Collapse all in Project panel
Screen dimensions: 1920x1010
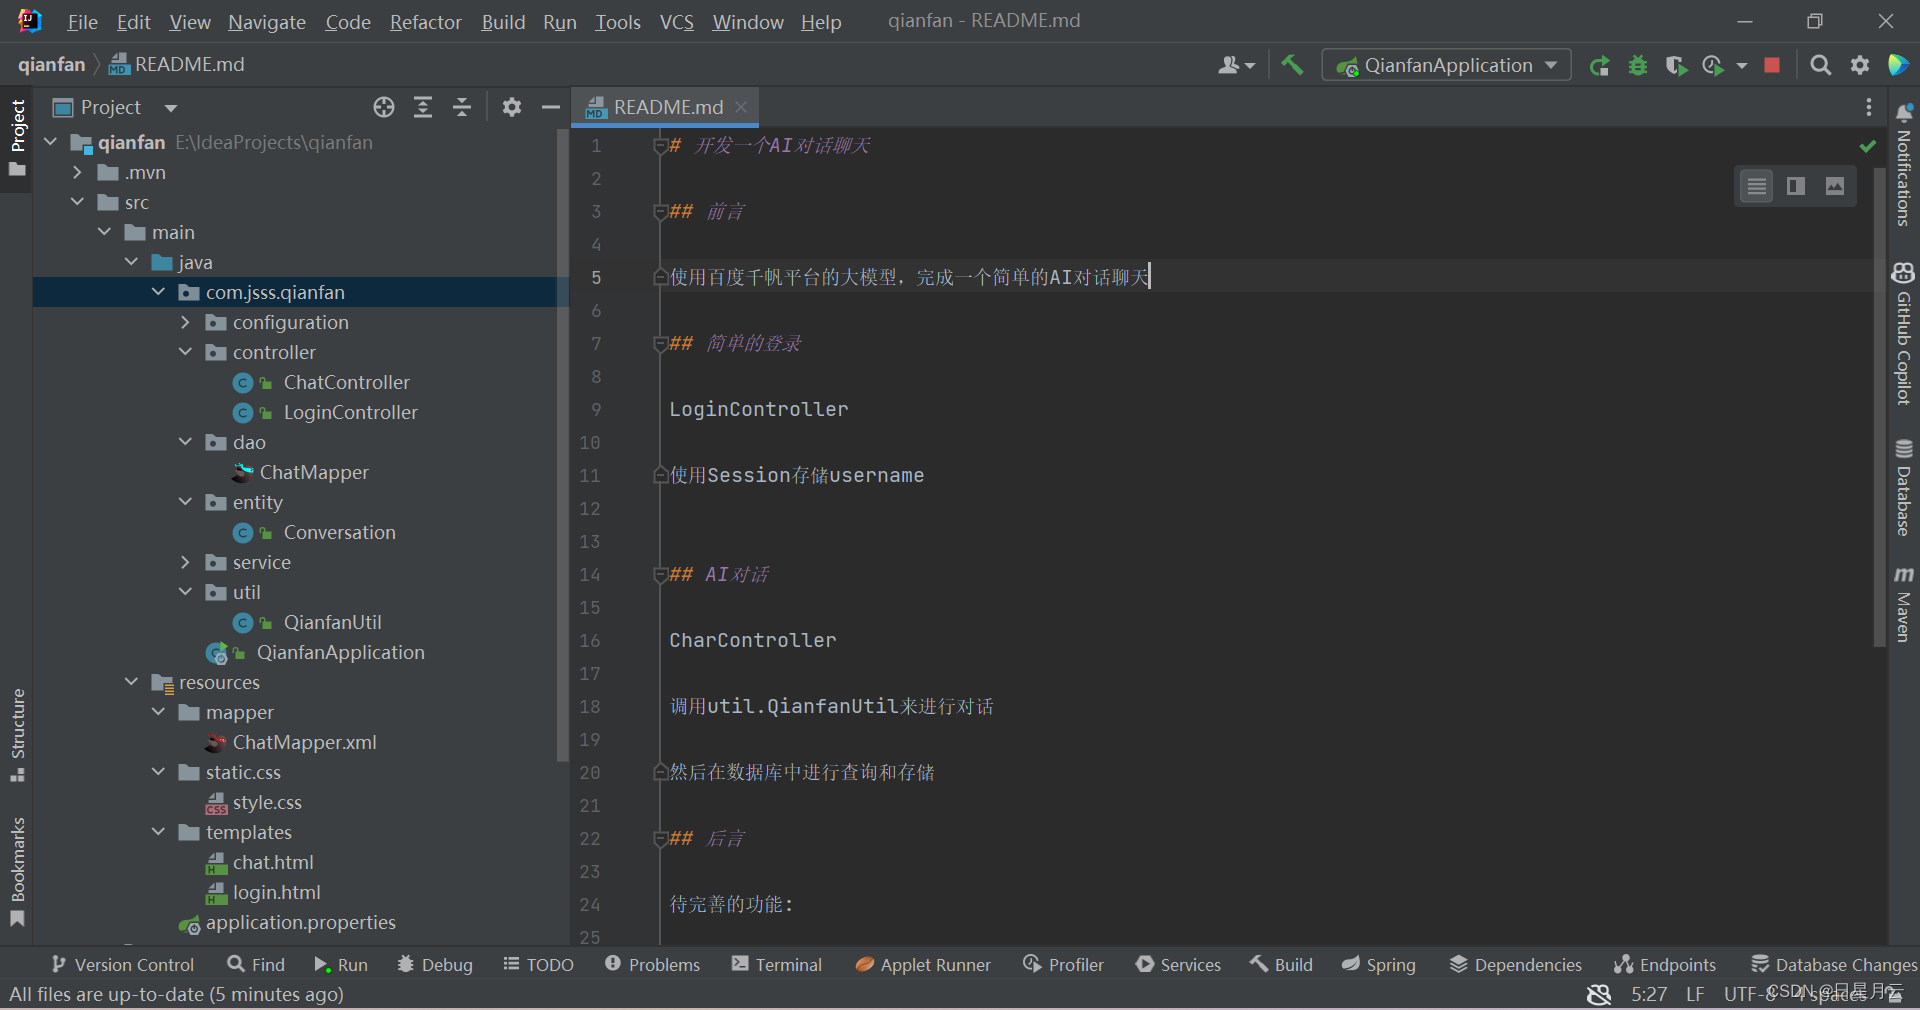point(462,107)
